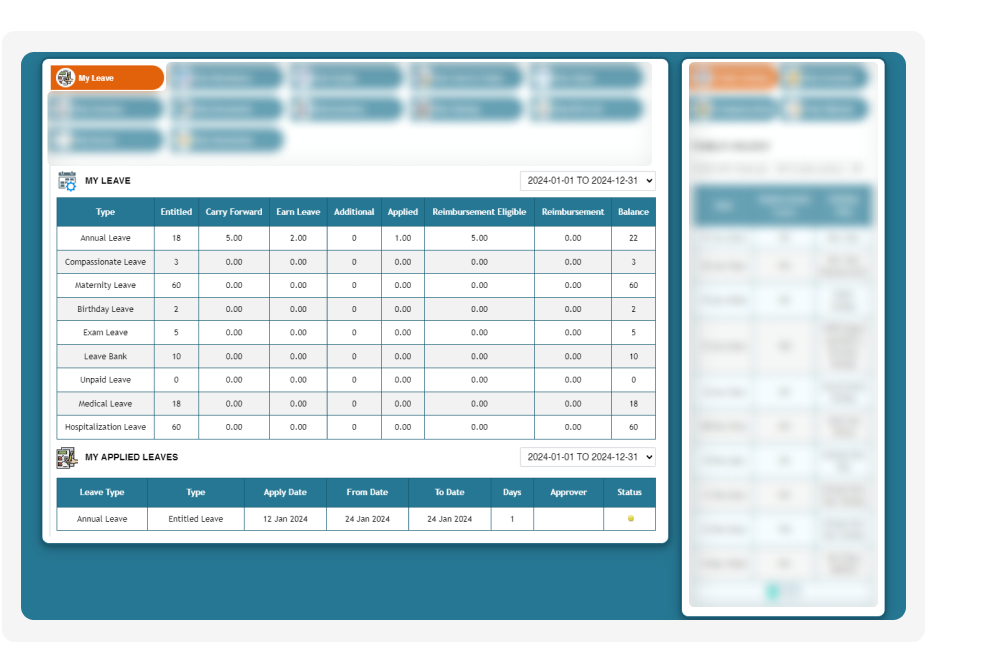Click the Approver column header
Image resolution: width=983 pixels, height=666 pixels.
click(568, 492)
